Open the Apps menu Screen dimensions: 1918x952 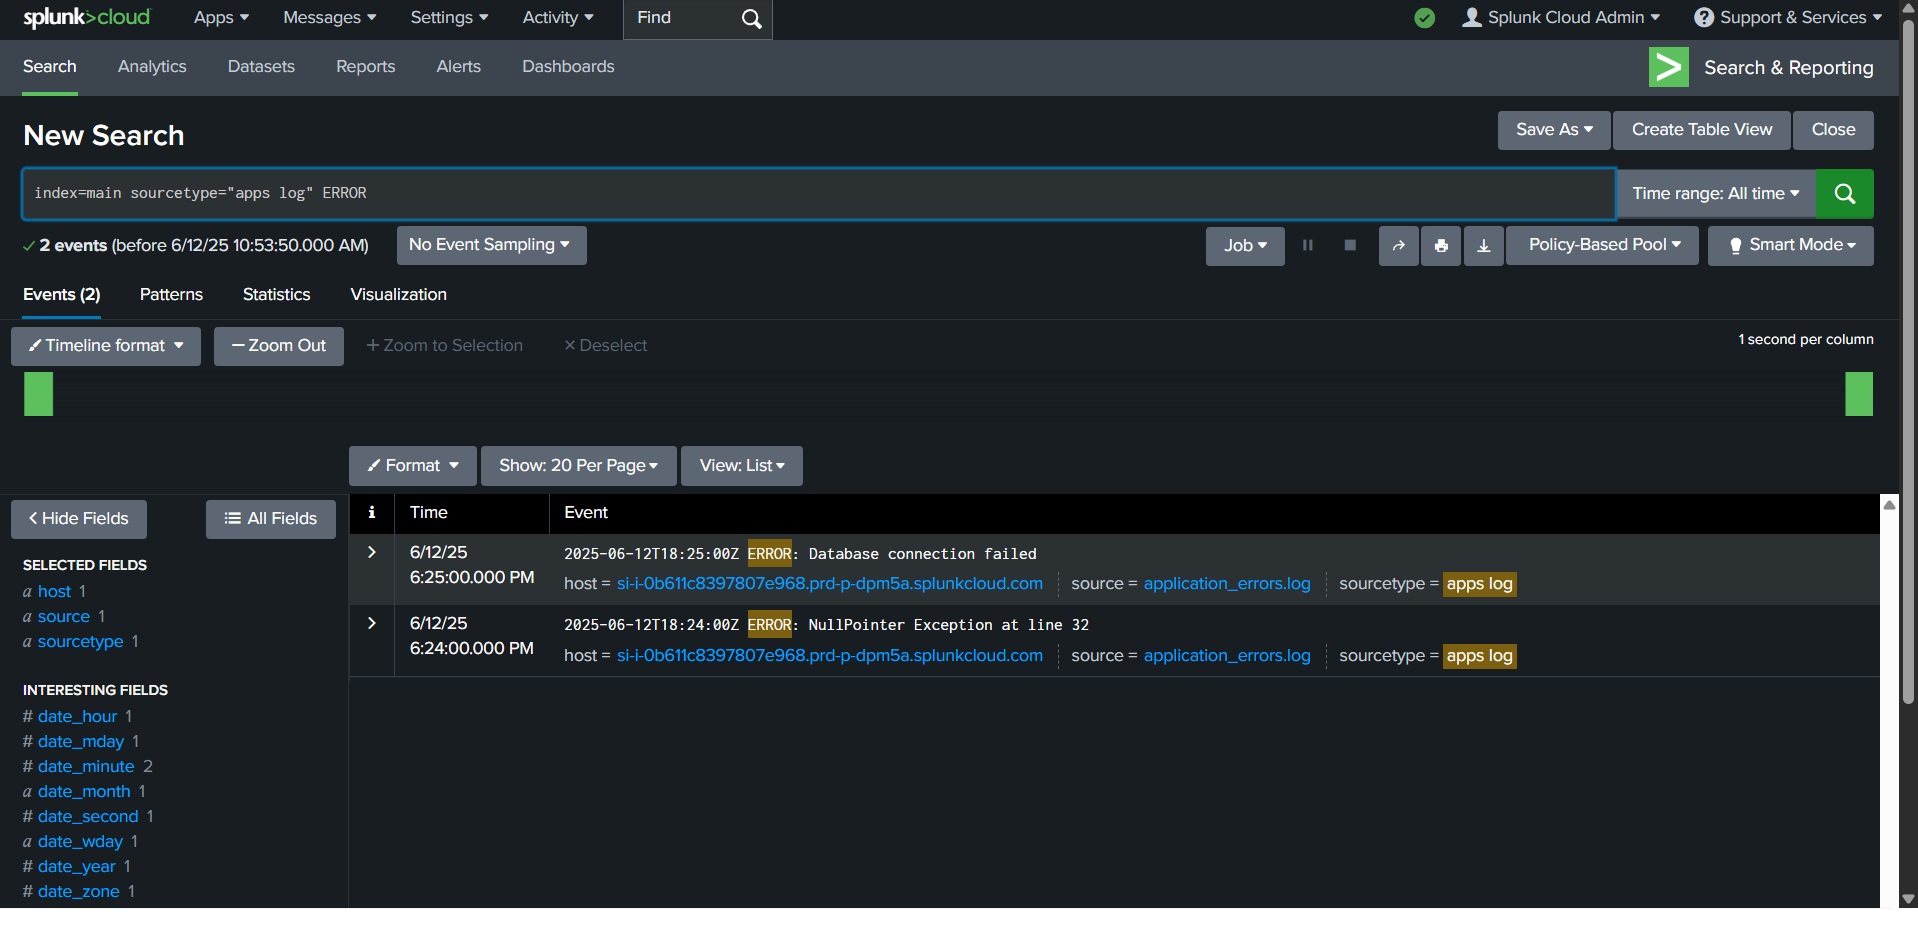pyautogui.click(x=221, y=18)
